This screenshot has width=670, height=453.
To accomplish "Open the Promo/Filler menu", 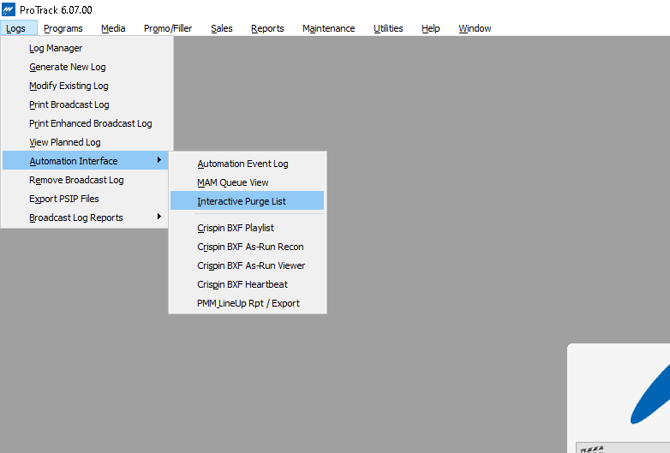I will pyautogui.click(x=168, y=28).
